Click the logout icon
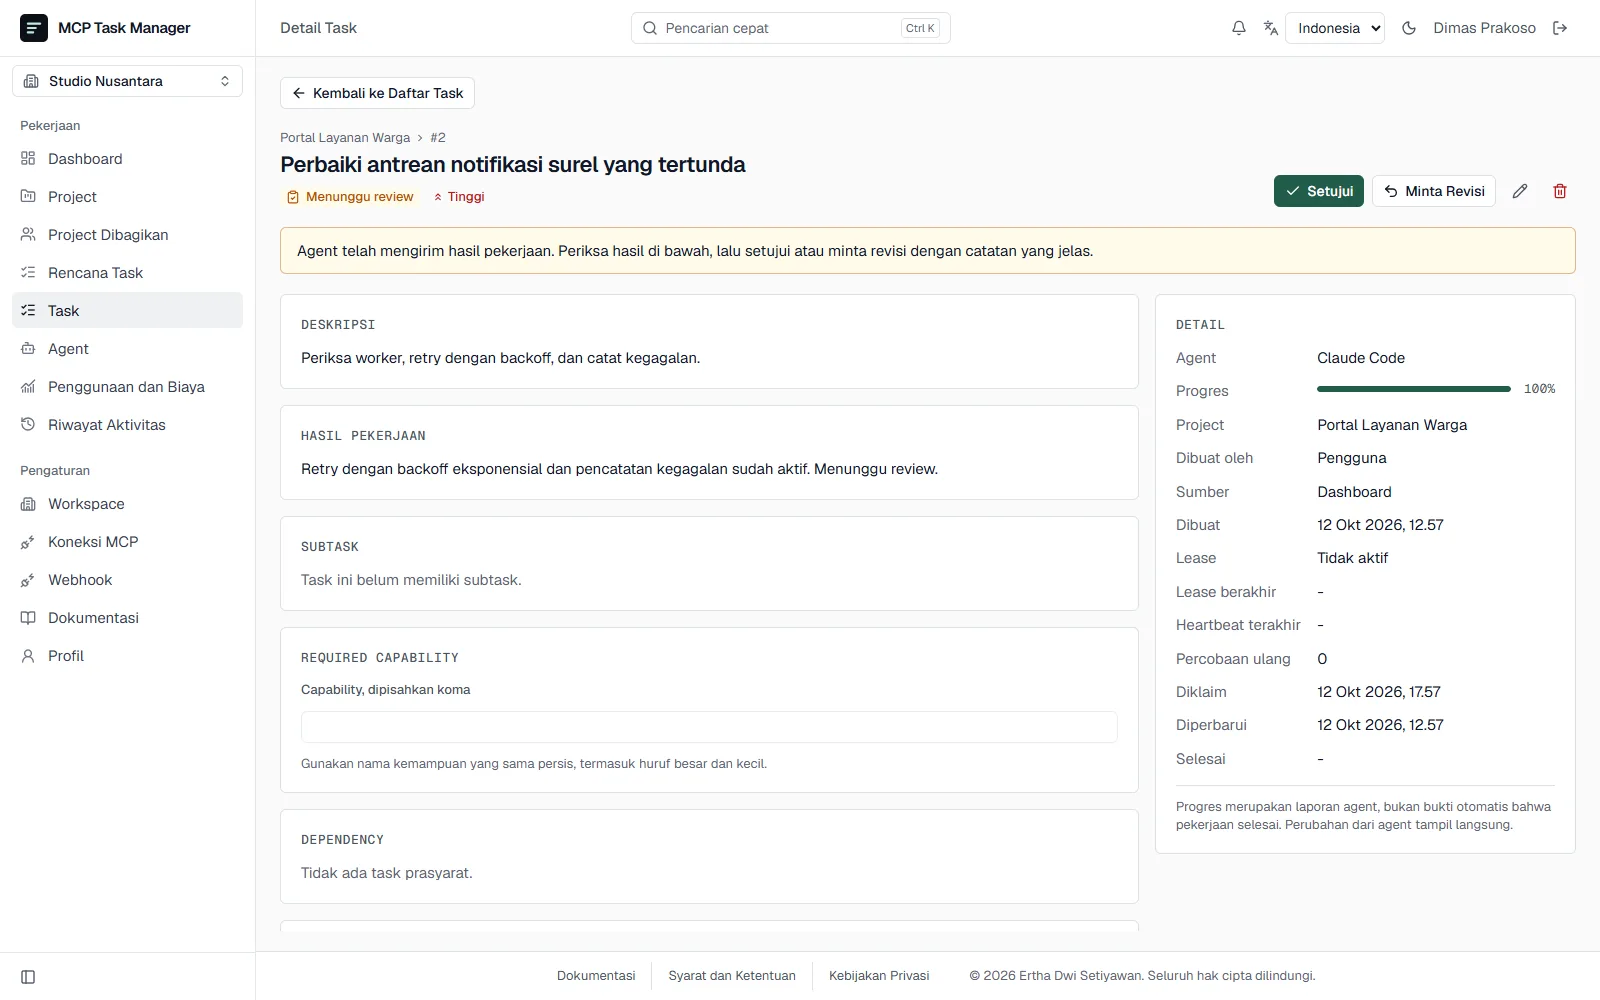Viewport: 1600px width, 1000px height. pos(1560,28)
